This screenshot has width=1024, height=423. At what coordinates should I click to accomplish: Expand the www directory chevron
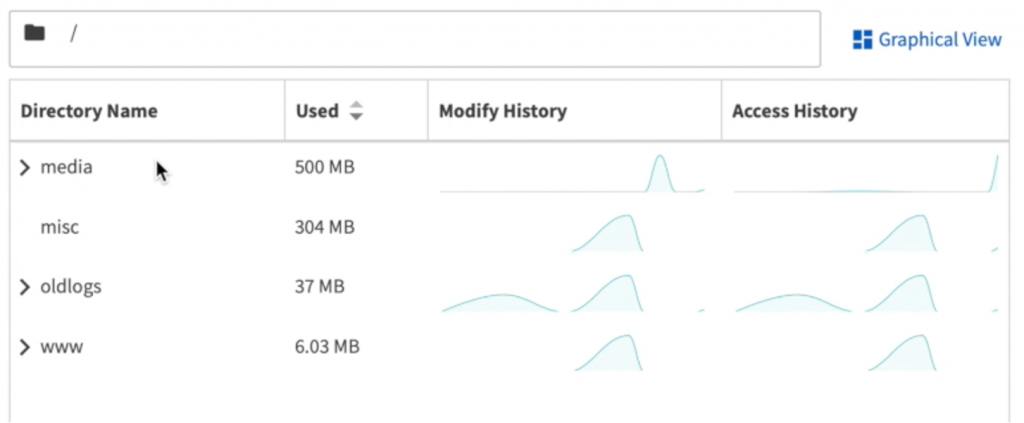point(26,348)
